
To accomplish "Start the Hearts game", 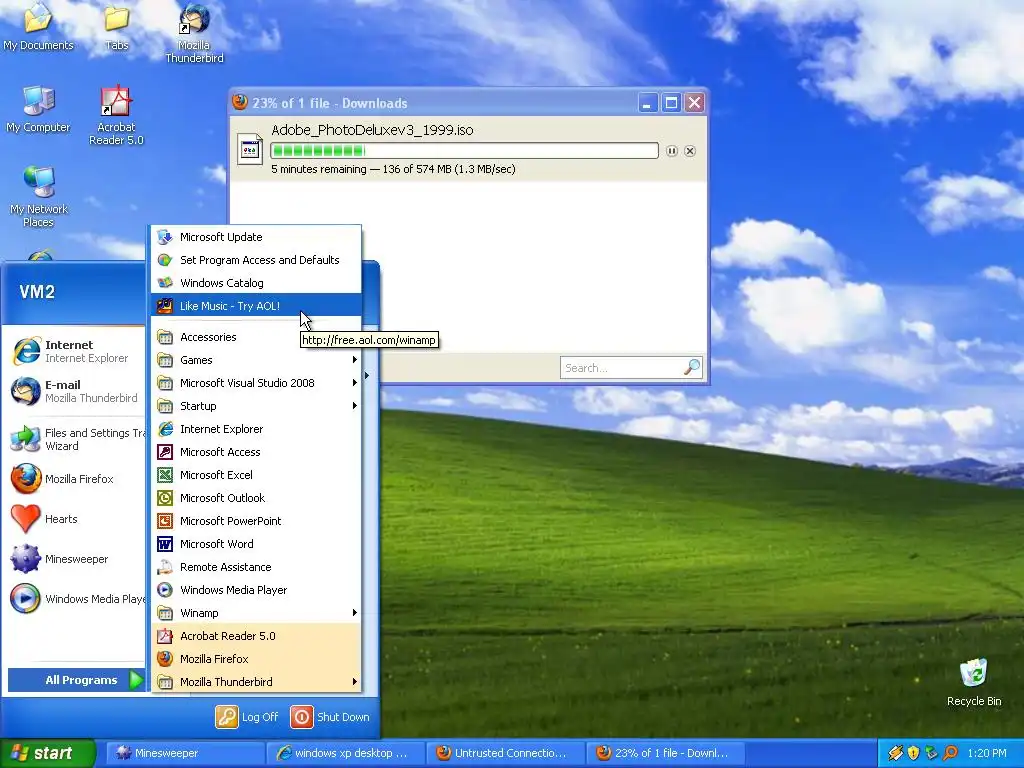I will [x=75, y=519].
